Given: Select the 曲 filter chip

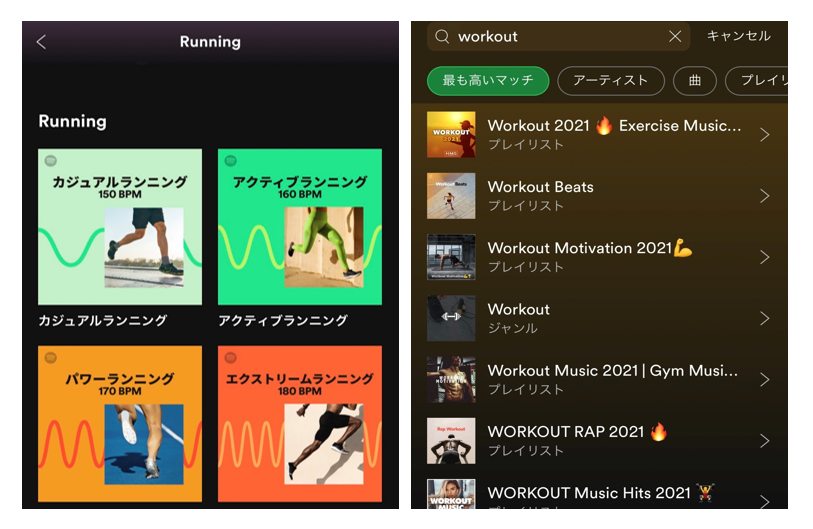Looking at the screenshot, I should click(695, 80).
